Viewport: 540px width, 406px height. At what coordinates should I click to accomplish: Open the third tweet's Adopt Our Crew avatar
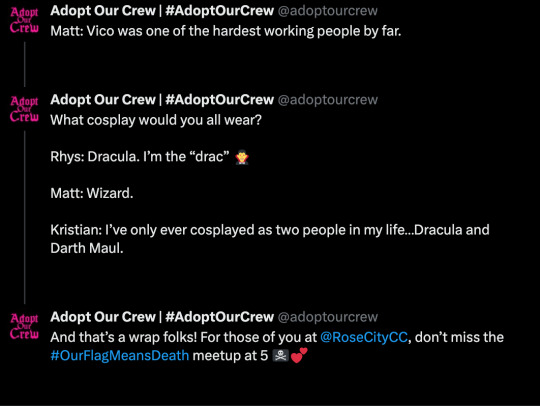(x=24, y=326)
